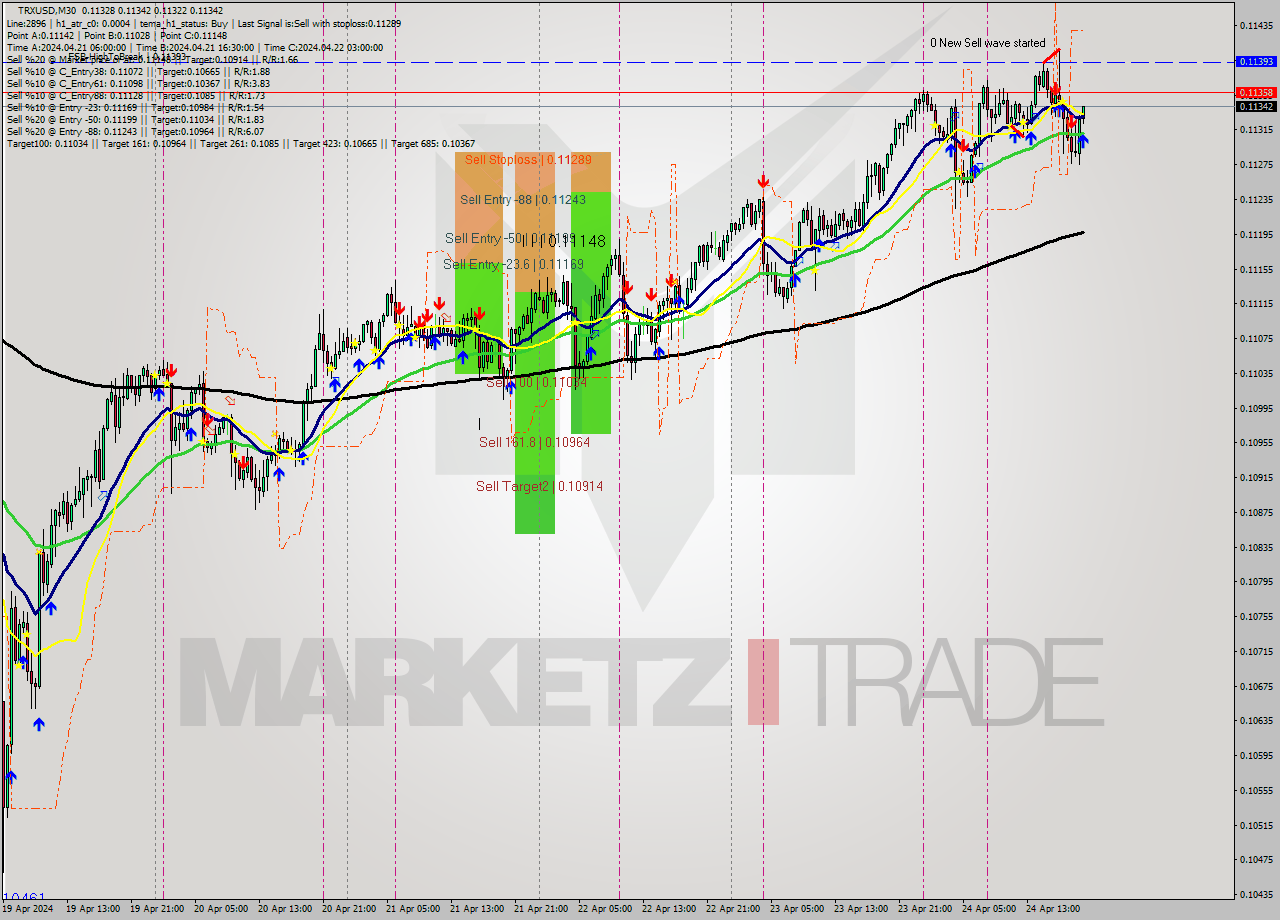Click the TRXUSD,M30 symbol title

tap(47, 11)
